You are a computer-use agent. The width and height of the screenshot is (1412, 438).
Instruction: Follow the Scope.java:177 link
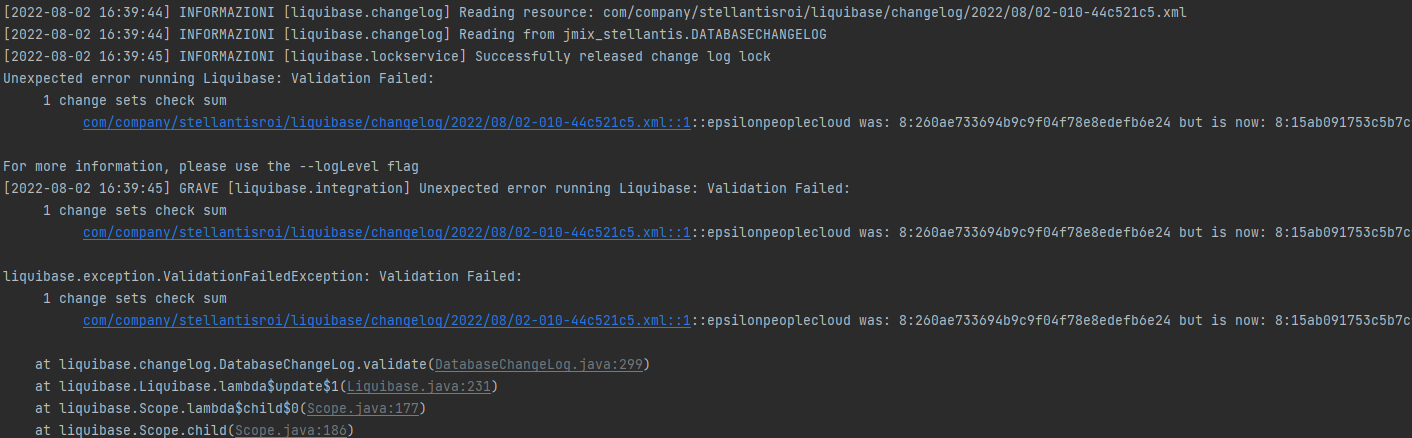[362, 408]
